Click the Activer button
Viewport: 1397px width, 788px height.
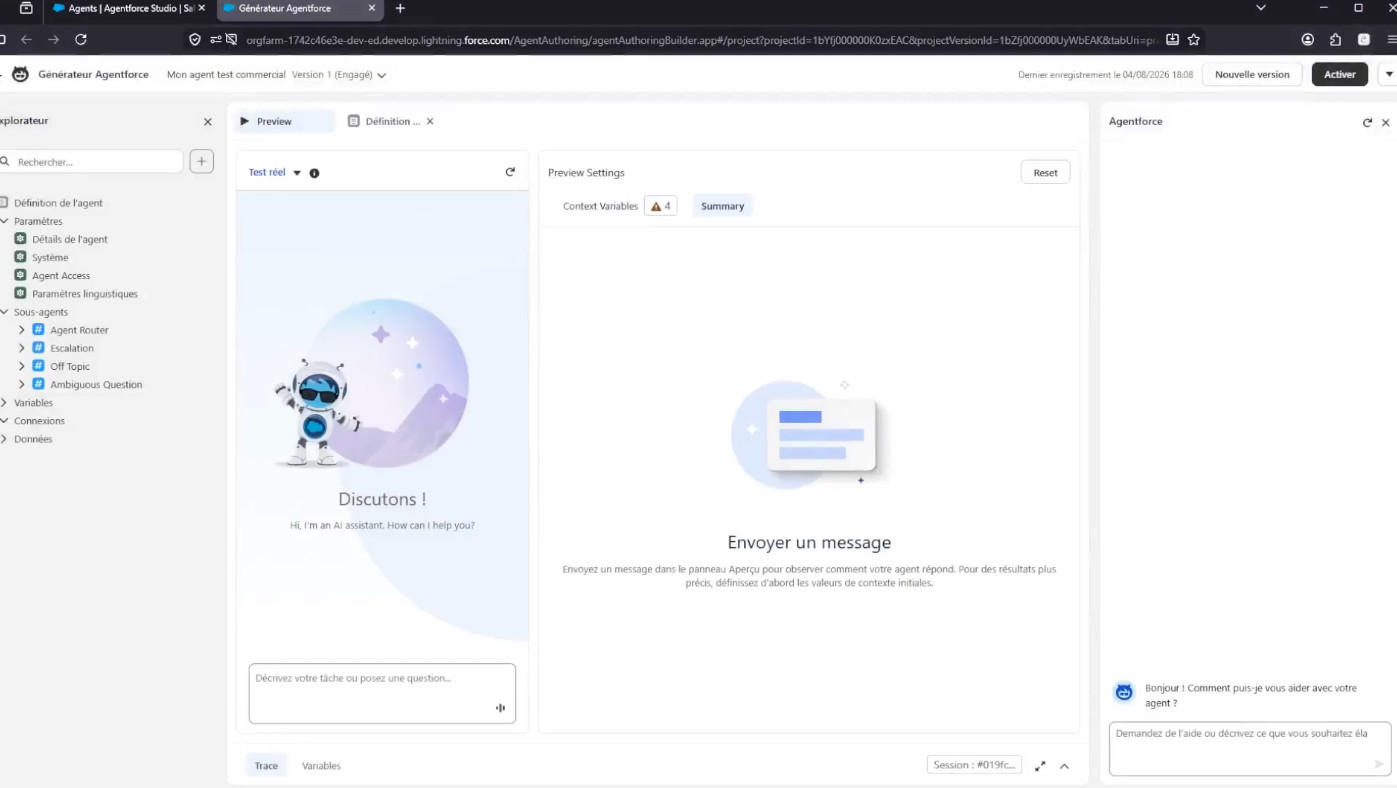coord(1340,74)
